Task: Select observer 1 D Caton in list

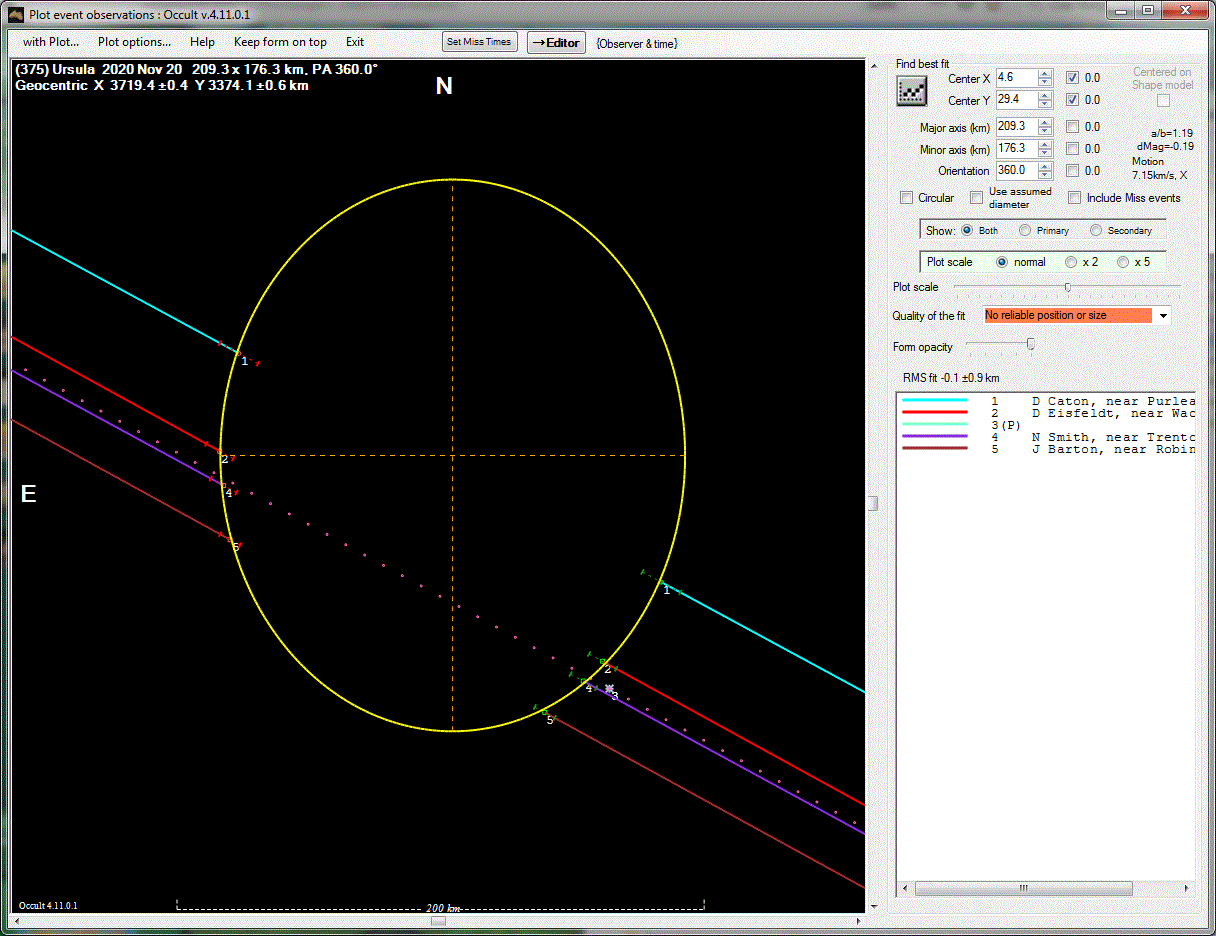Action: tap(1046, 401)
